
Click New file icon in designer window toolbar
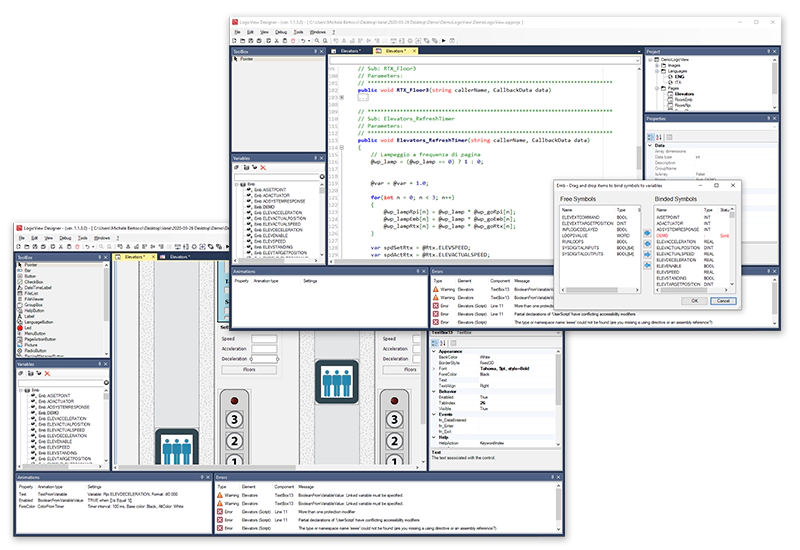[x=19, y=247]
